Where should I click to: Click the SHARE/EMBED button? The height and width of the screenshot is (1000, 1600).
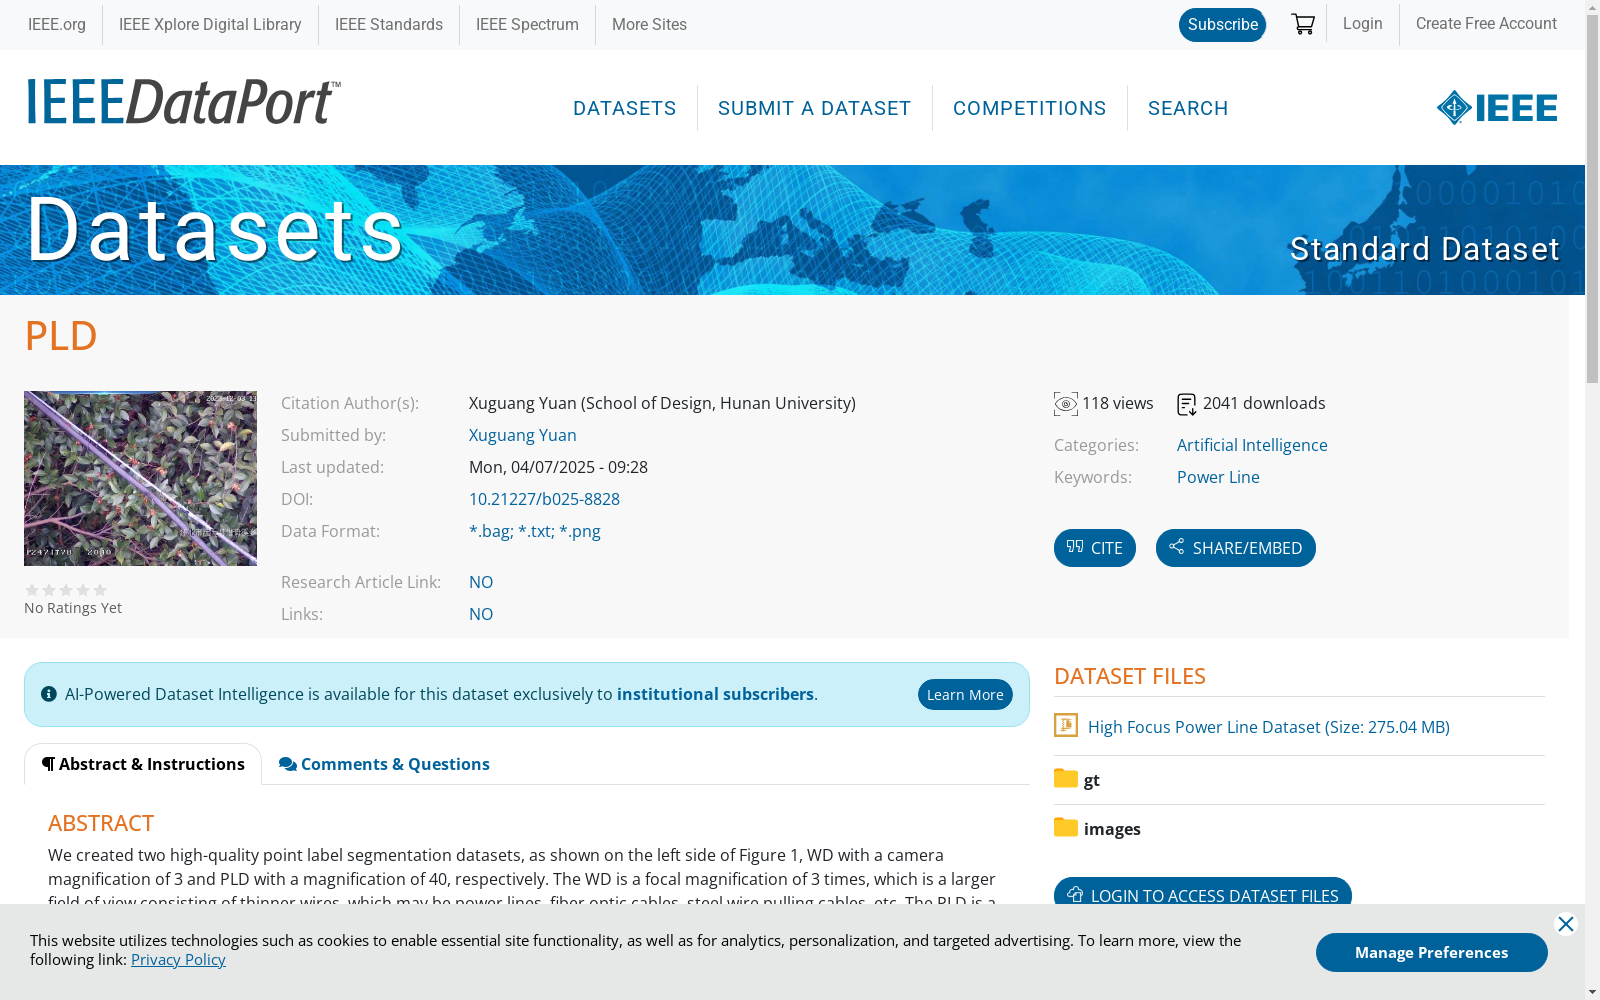1236,548
